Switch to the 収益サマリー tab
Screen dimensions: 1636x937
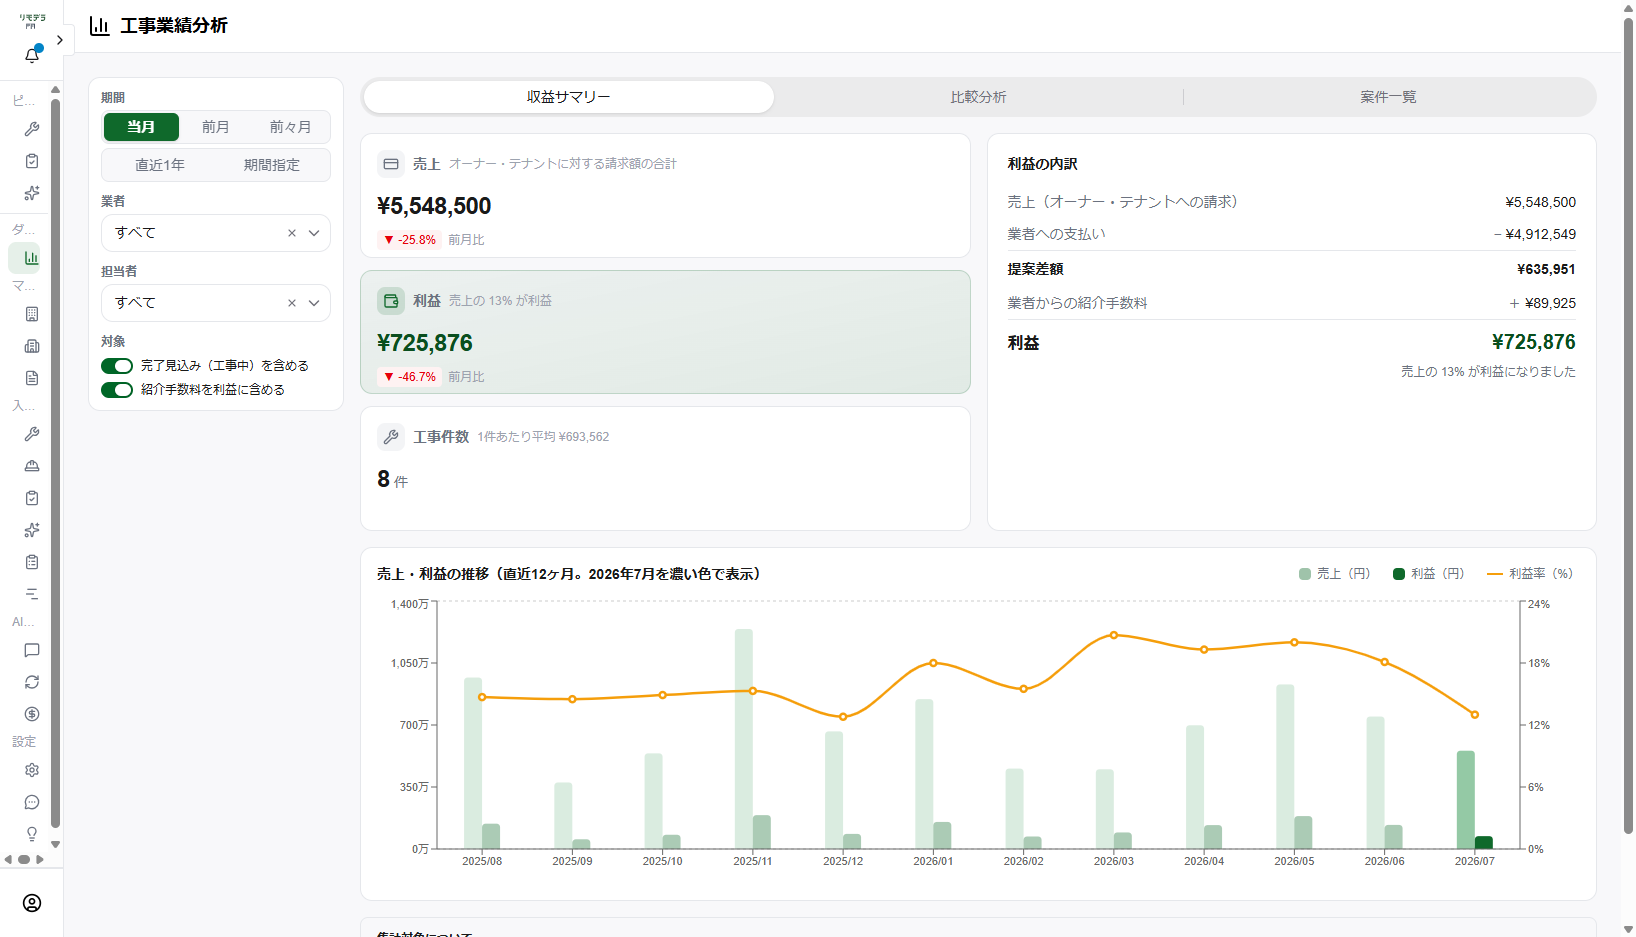point(569,97)
